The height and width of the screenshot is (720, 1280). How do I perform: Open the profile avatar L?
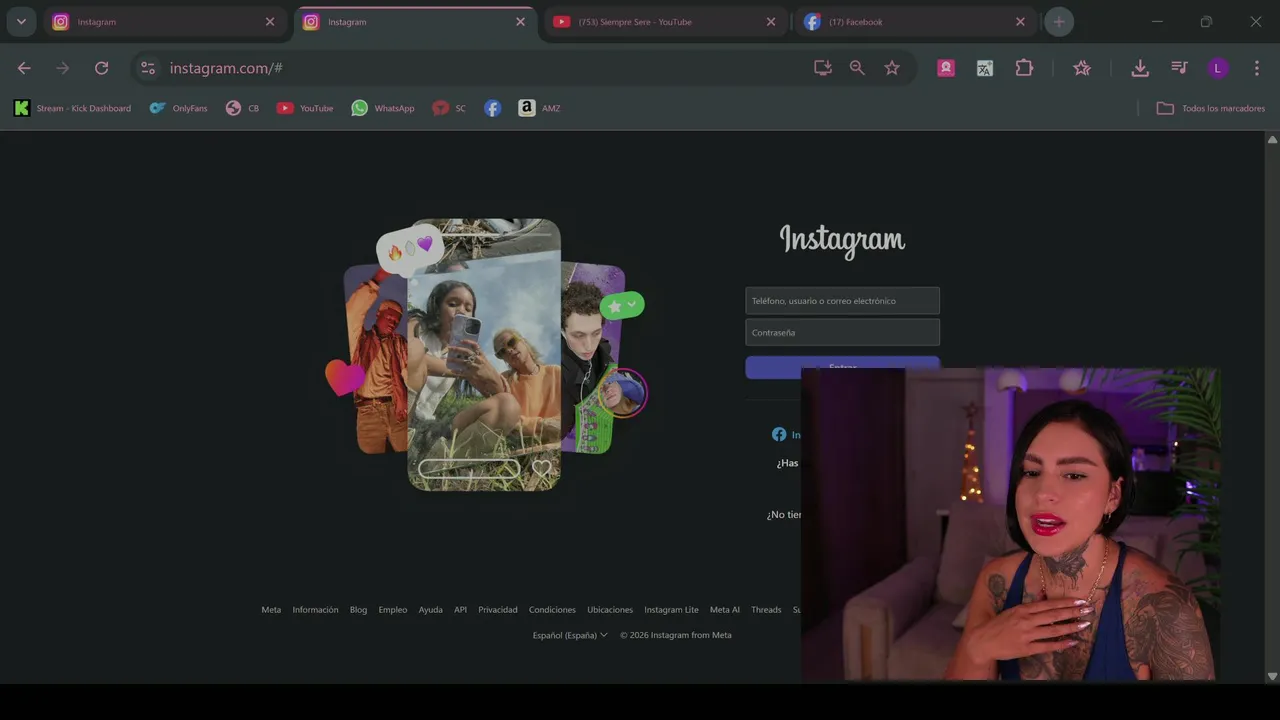pos(1217,68)
